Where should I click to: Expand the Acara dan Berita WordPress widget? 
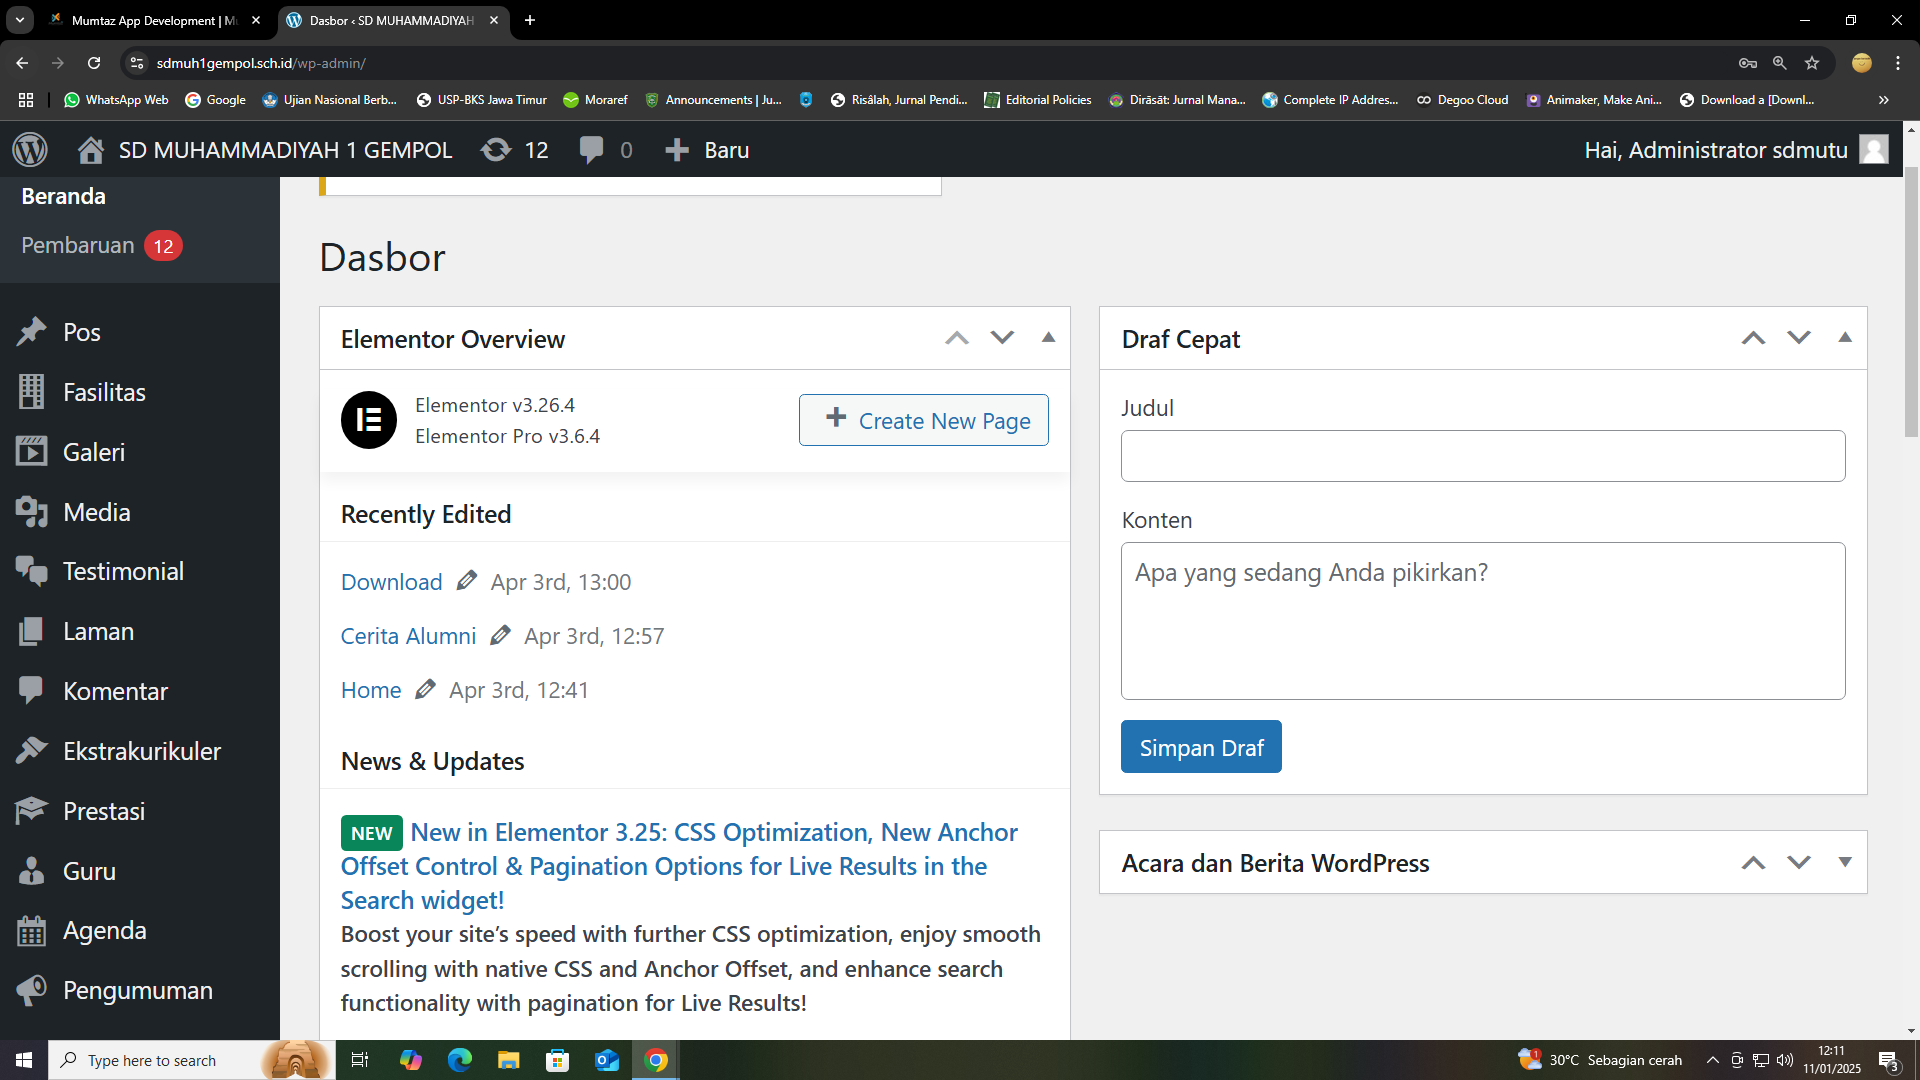1845,862
